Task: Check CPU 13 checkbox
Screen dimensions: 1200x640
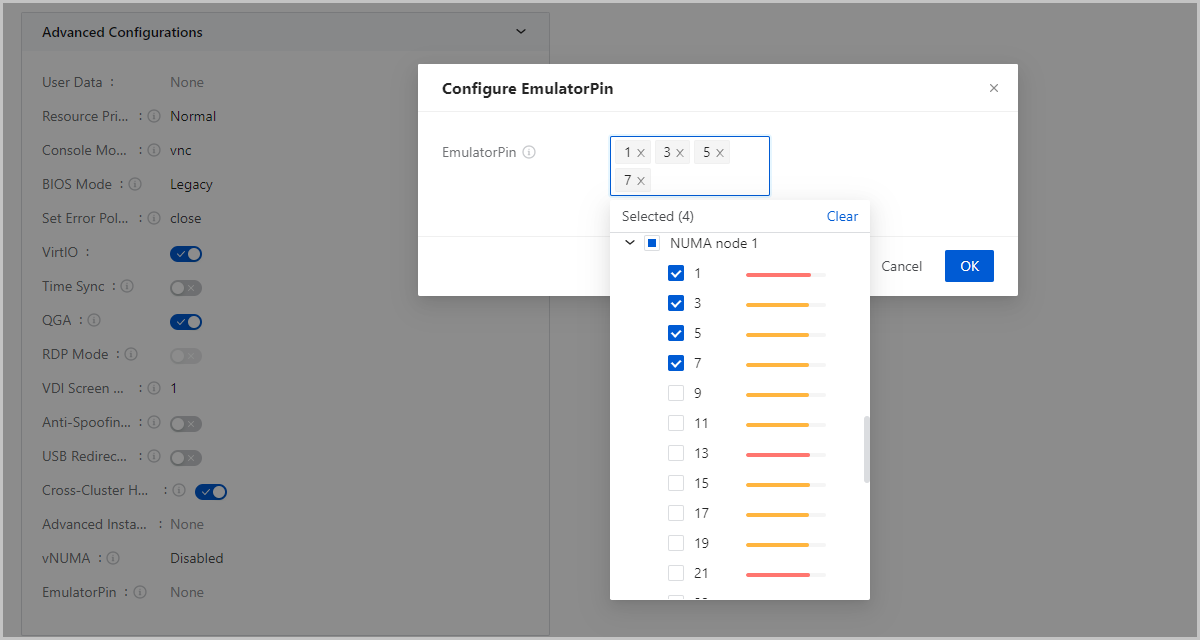Action: [676, 453]
